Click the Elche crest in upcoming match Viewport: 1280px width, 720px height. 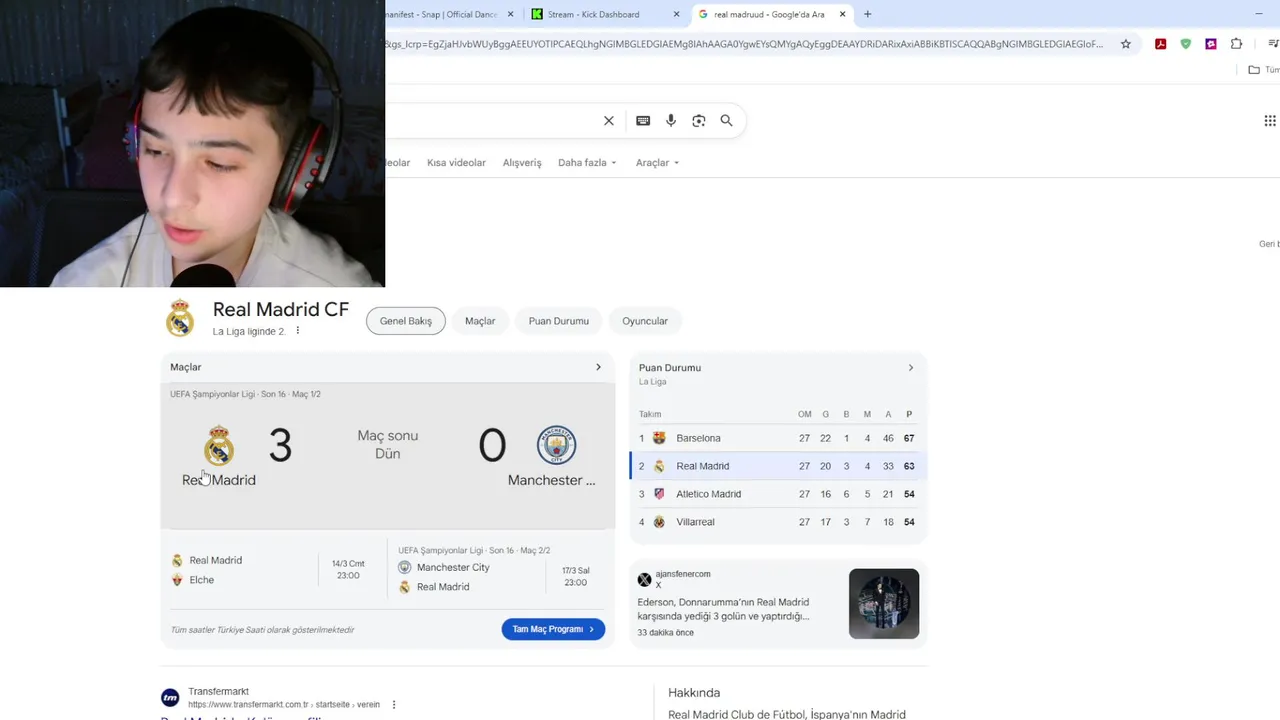[177, 580]
